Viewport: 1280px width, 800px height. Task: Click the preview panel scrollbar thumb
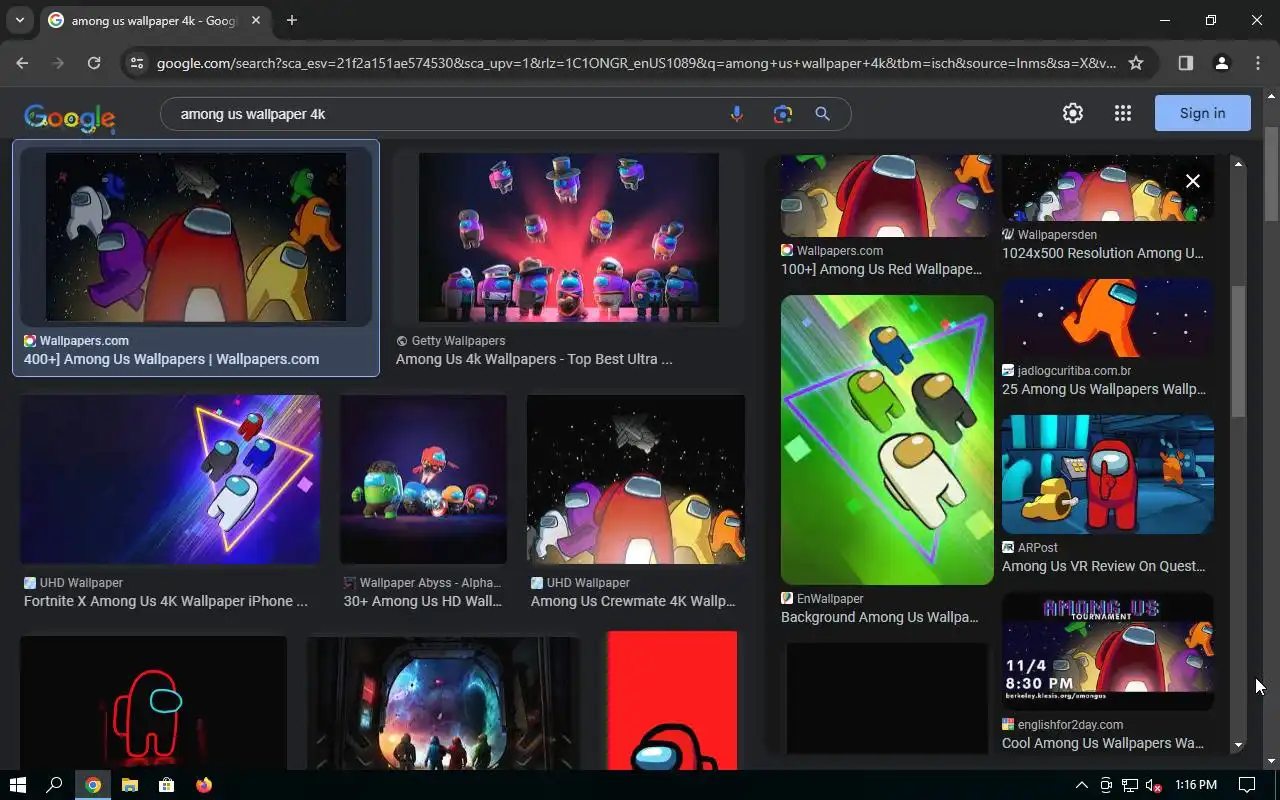1238,351
